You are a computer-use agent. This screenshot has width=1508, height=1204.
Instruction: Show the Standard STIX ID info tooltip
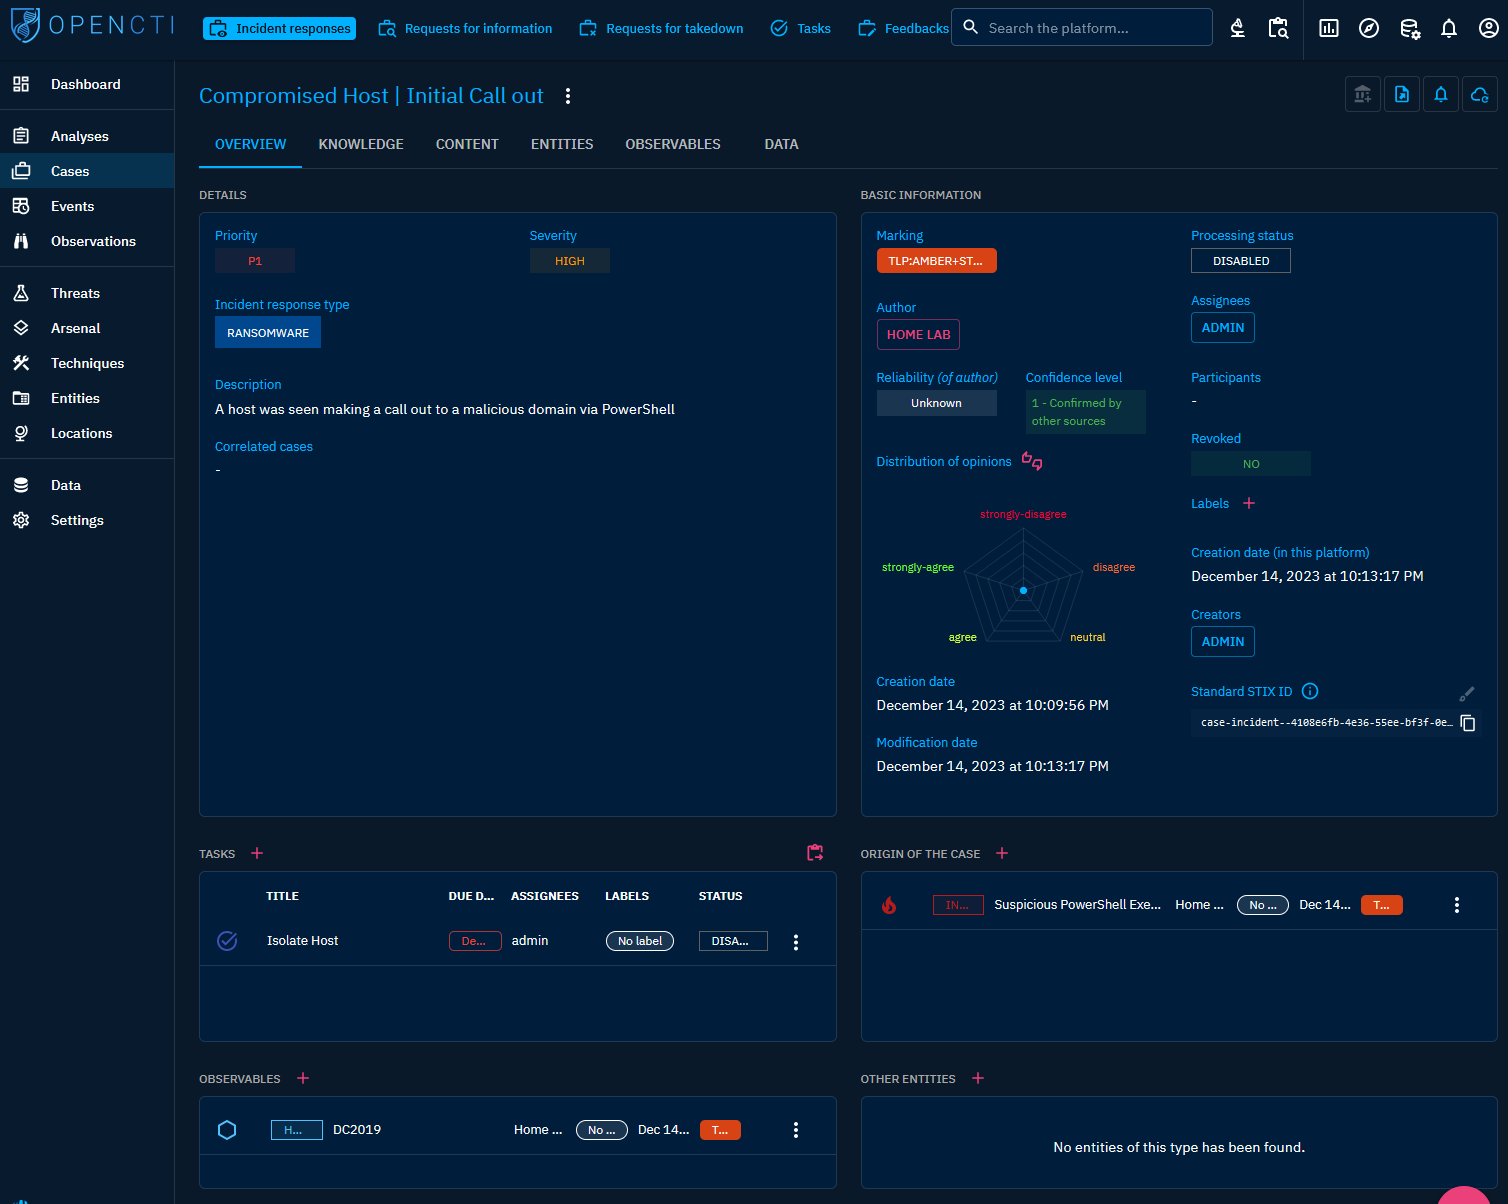click(1310, 691)
